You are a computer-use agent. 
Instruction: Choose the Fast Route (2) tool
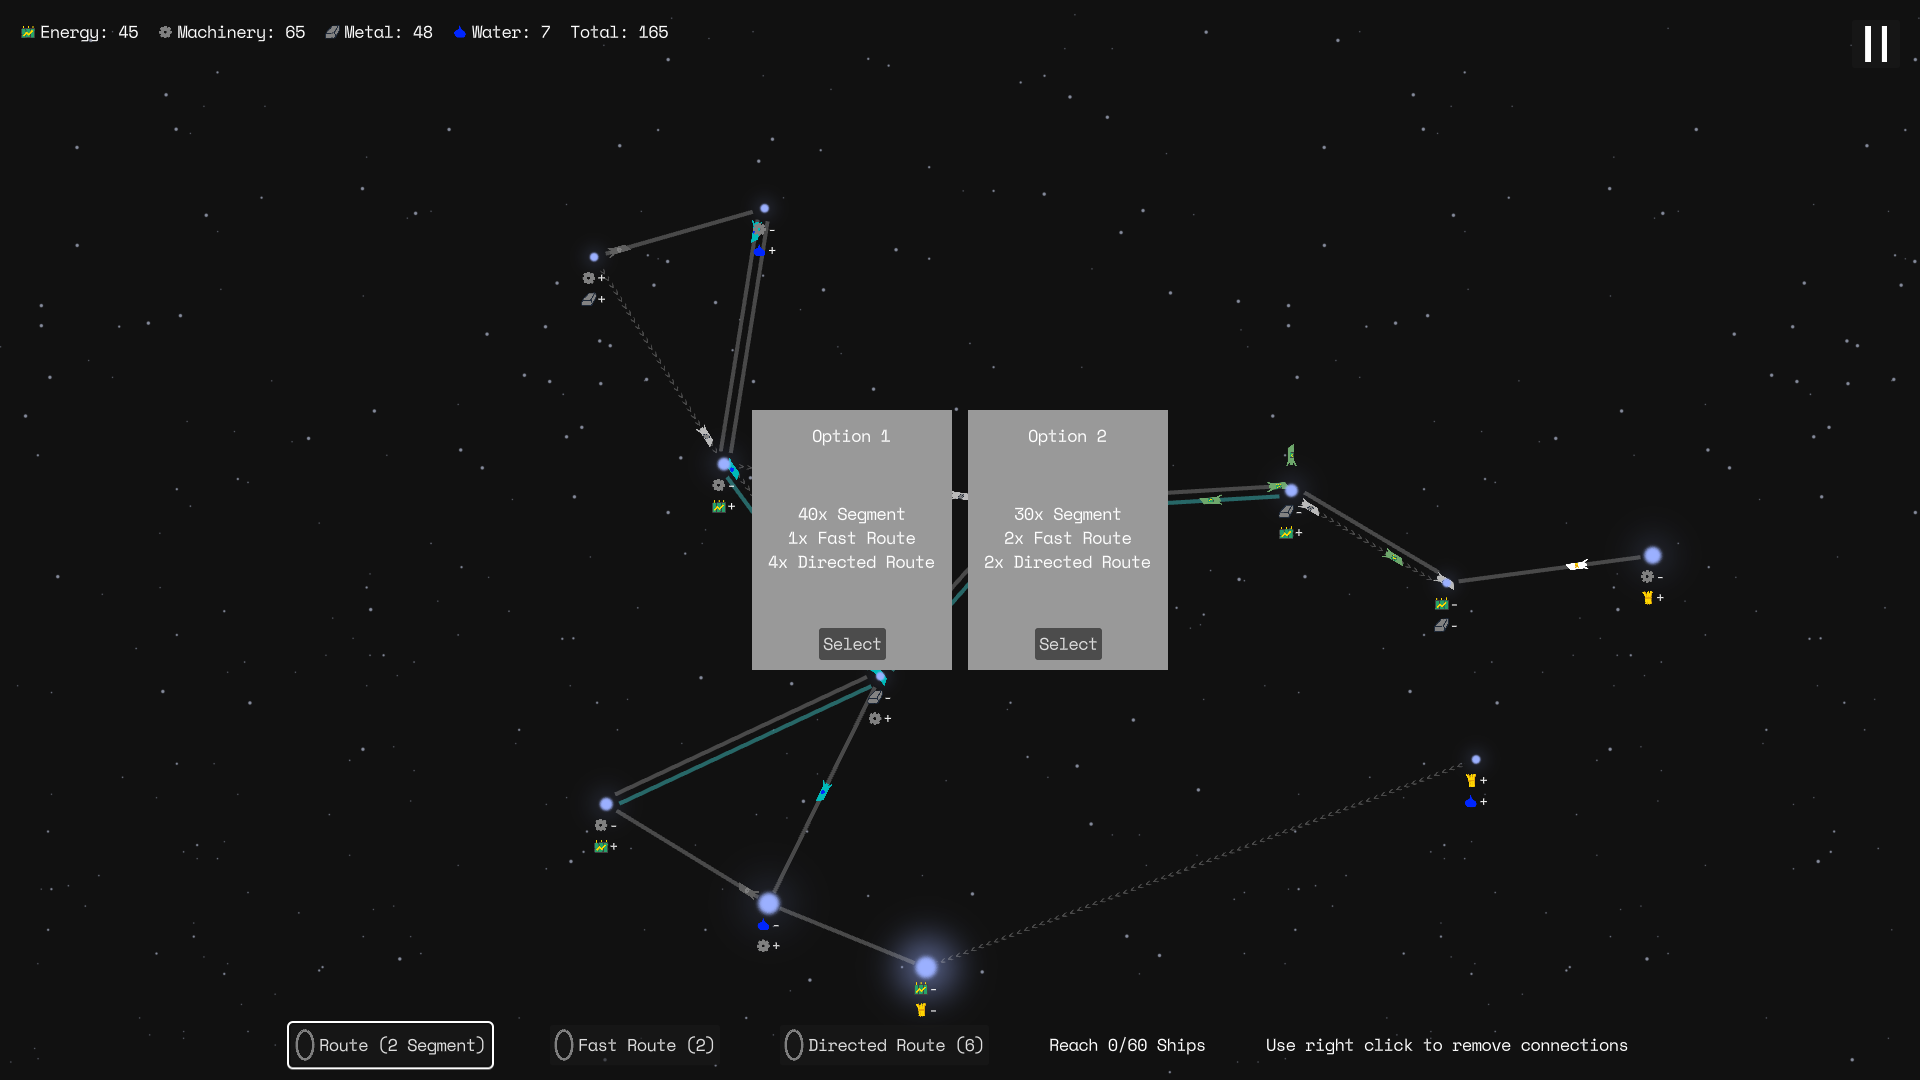(x=634, y=1045)
